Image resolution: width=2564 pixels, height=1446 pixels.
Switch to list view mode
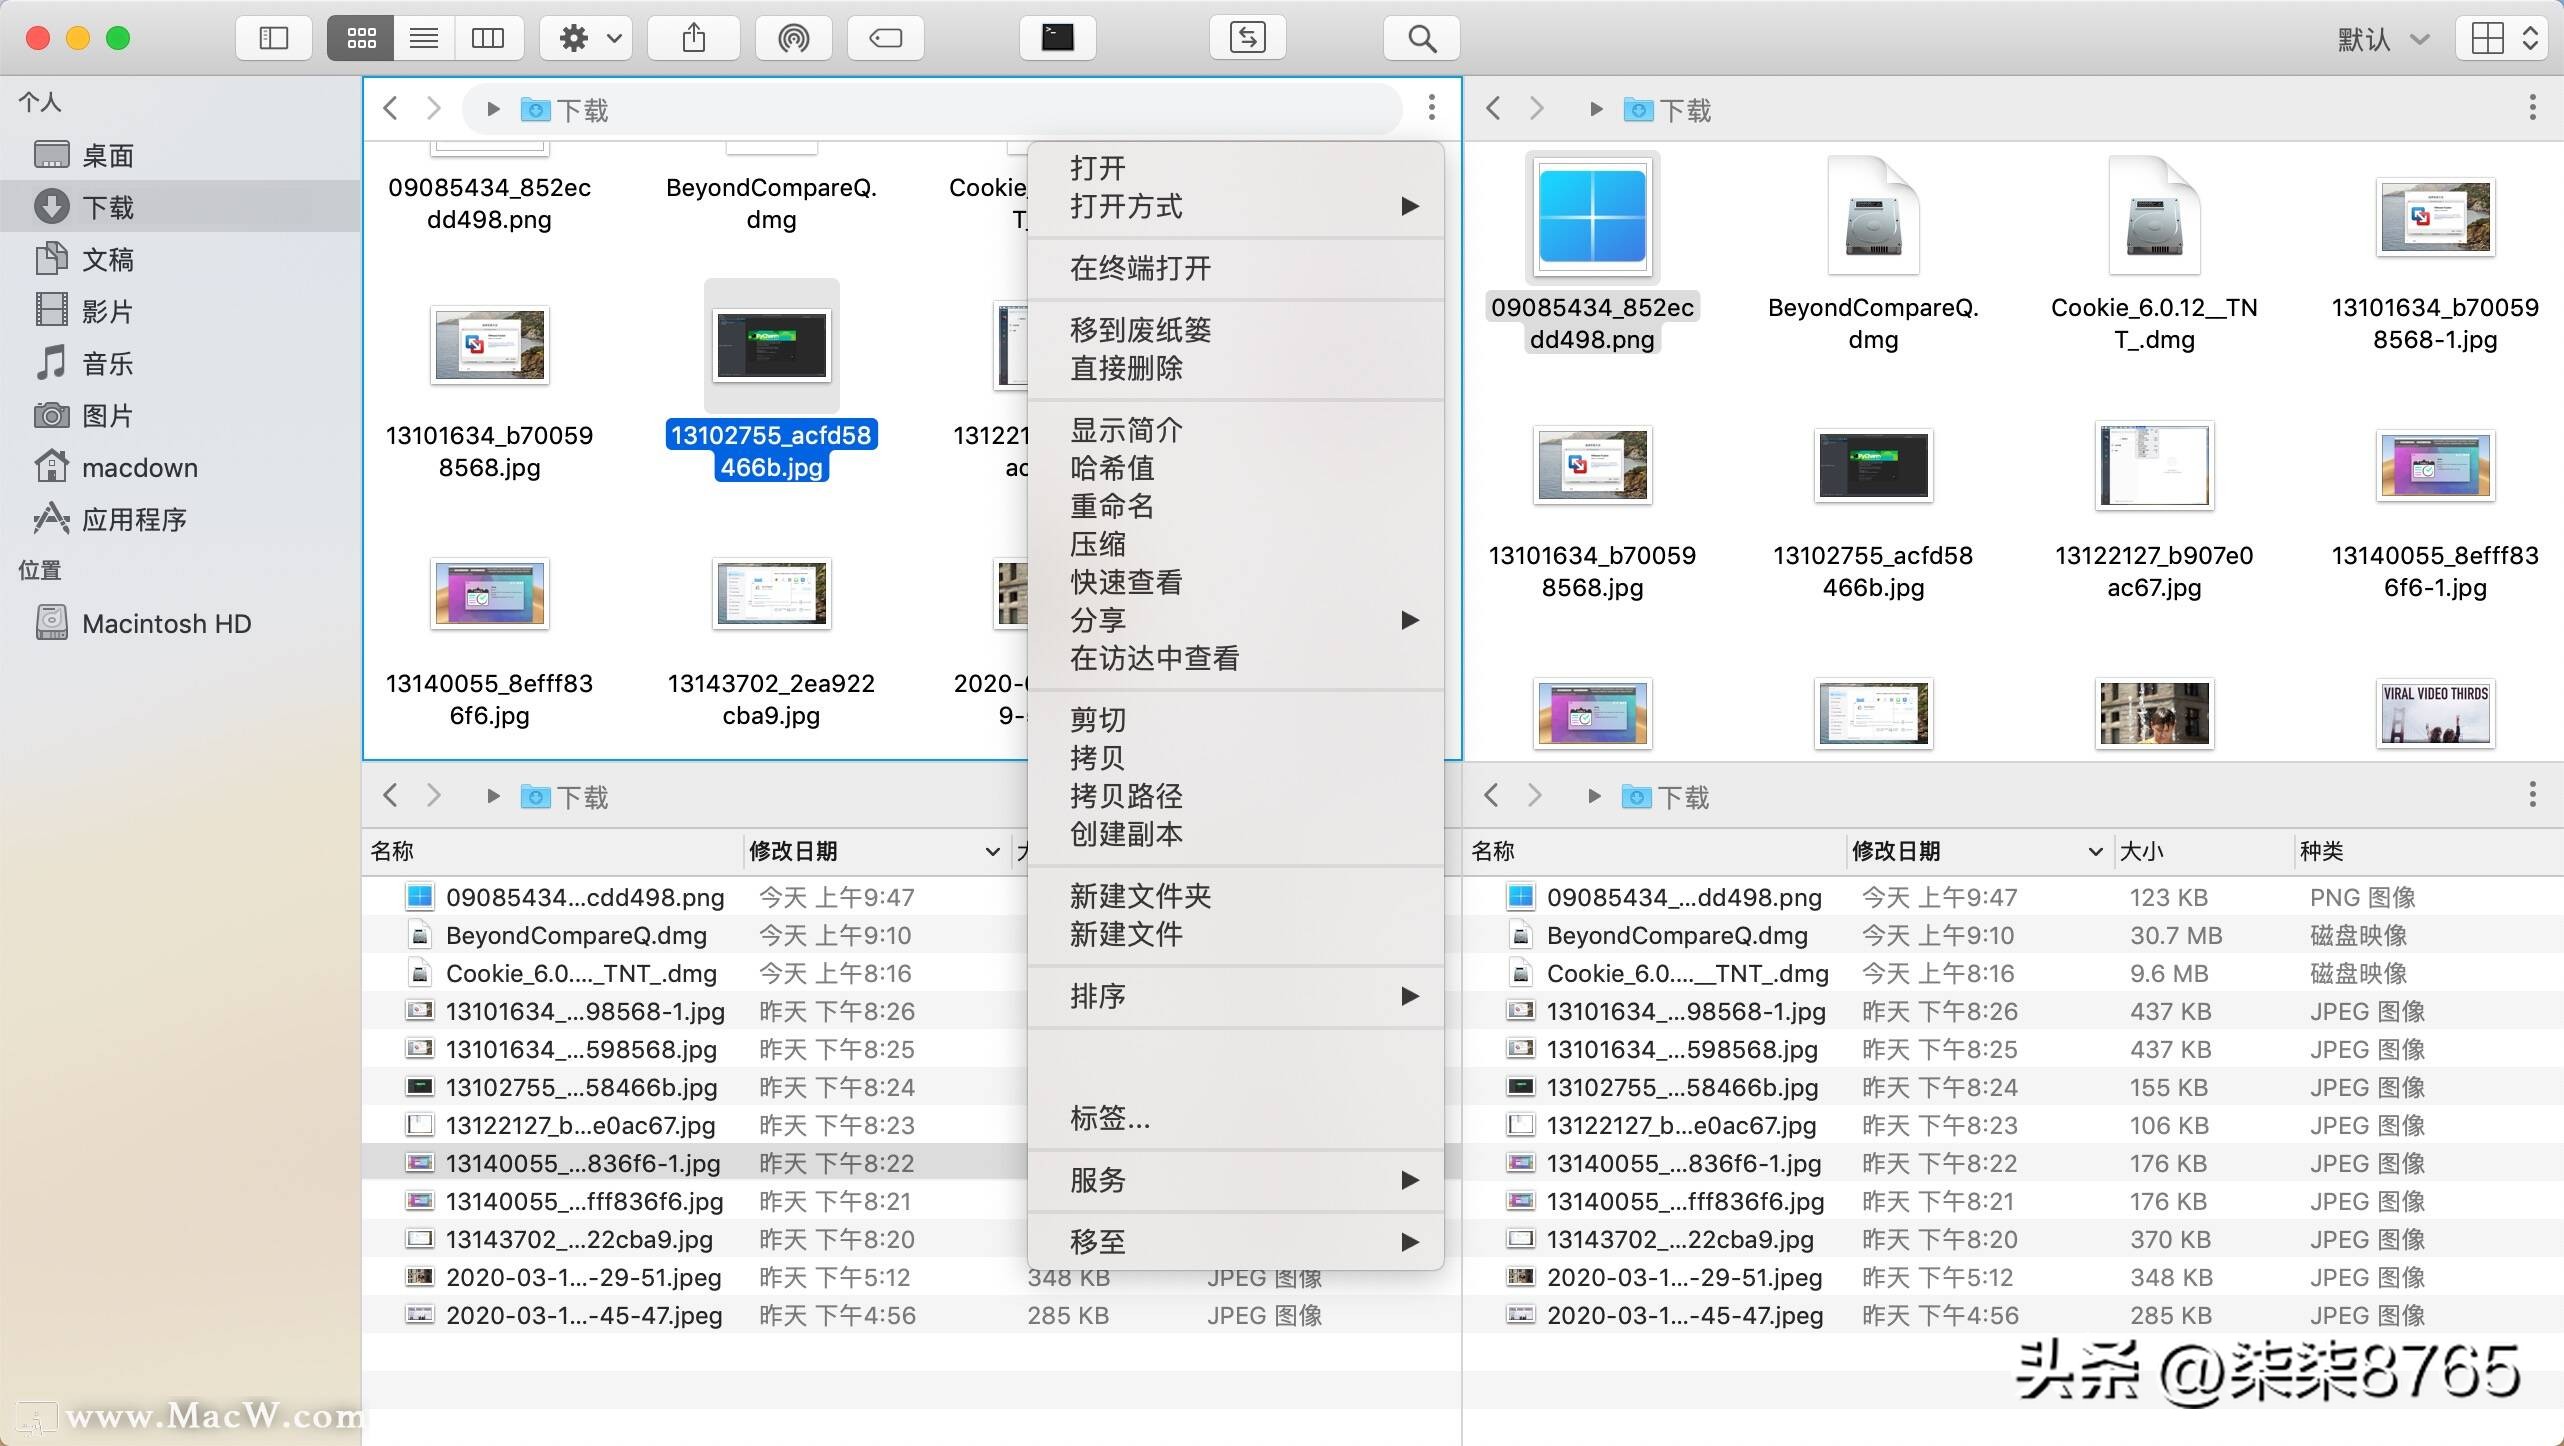423,38
